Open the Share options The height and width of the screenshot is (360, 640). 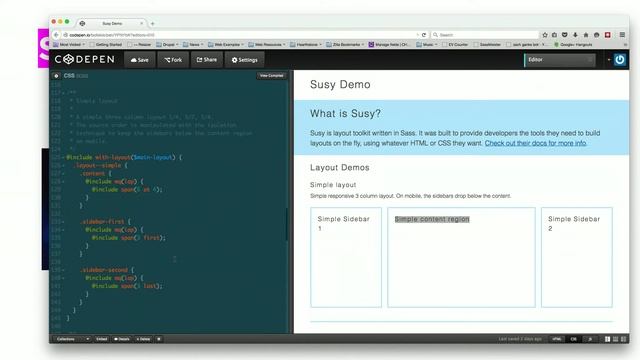coord(207,60)
